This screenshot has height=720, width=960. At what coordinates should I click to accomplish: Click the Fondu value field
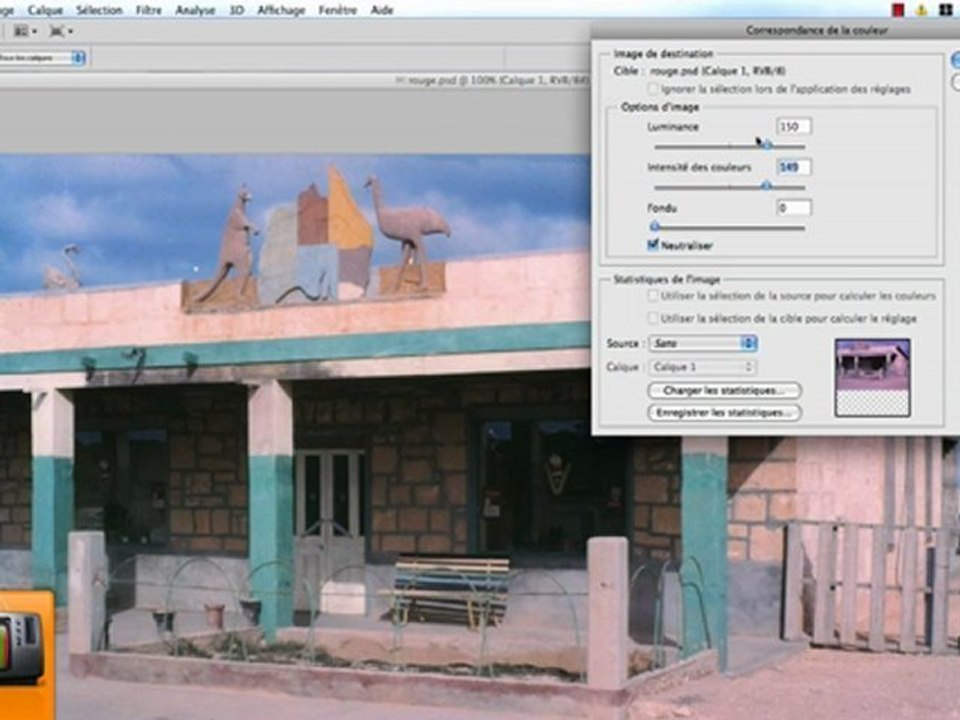(x=793, y=208)
